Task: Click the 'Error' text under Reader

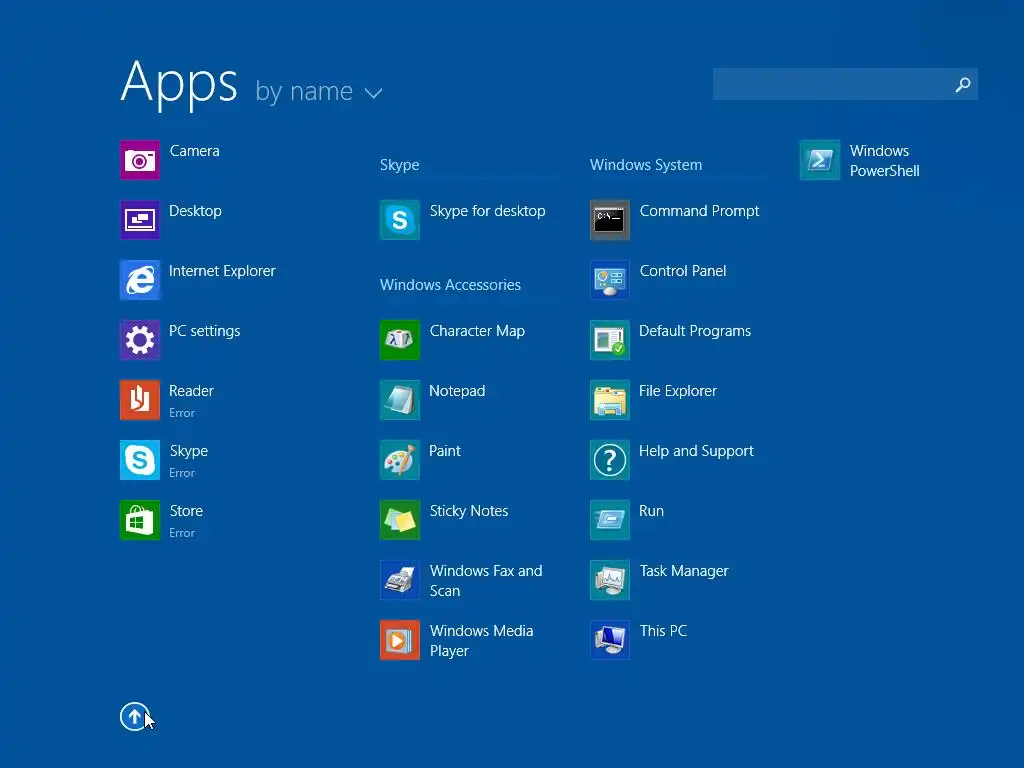Action: pos(182,413)
